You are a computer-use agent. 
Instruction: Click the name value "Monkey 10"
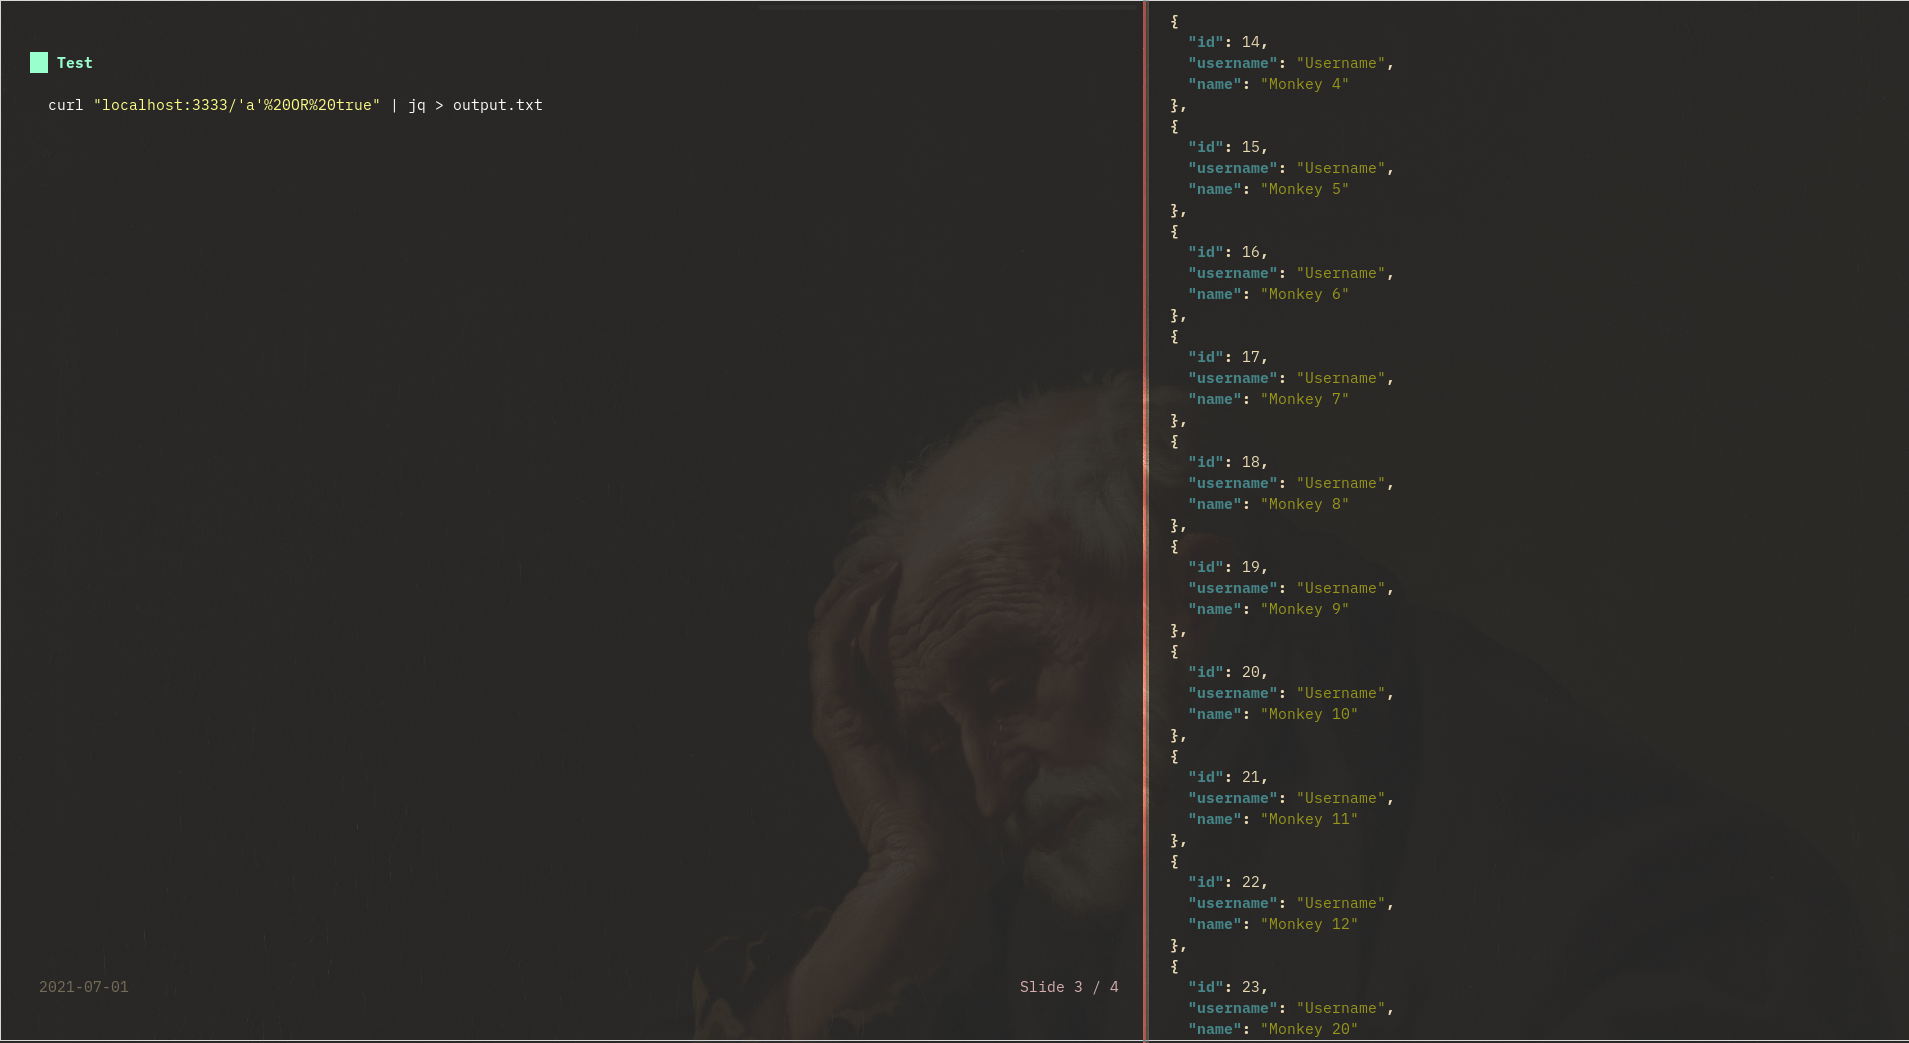(1309, 714)
